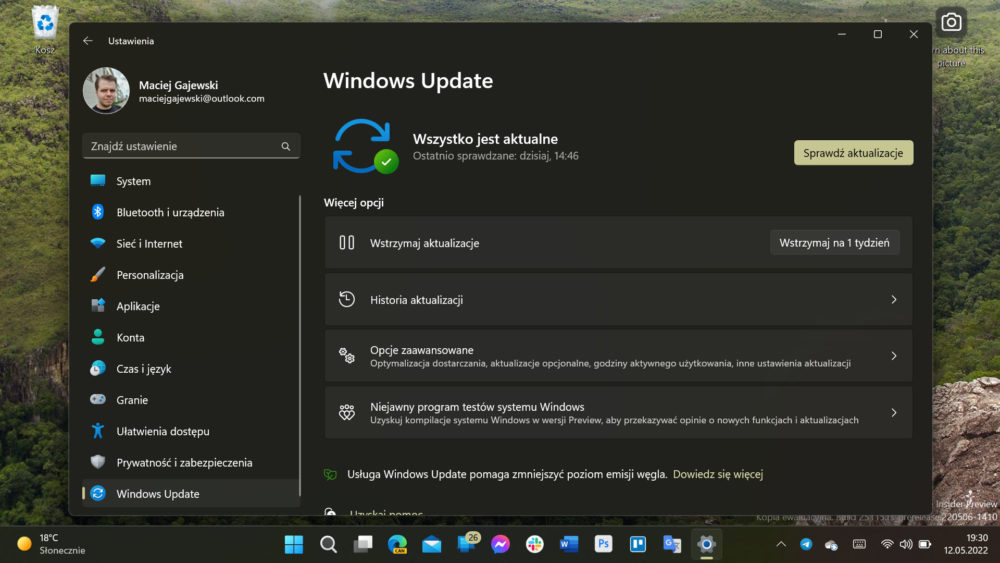1000x563 pixels.
Task: Open 'Historia aktualizacji' row
Action: (x=618, y=300)
